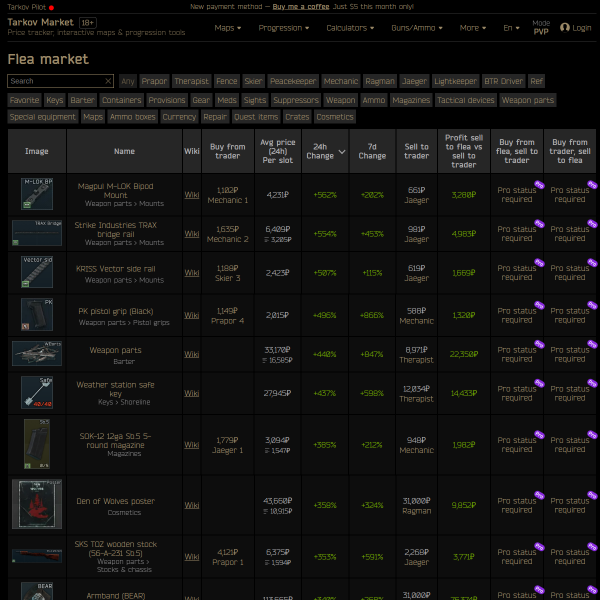The image size is (600, 600).
Task: Filter by Jaeger trader
Action: point(414,81)
